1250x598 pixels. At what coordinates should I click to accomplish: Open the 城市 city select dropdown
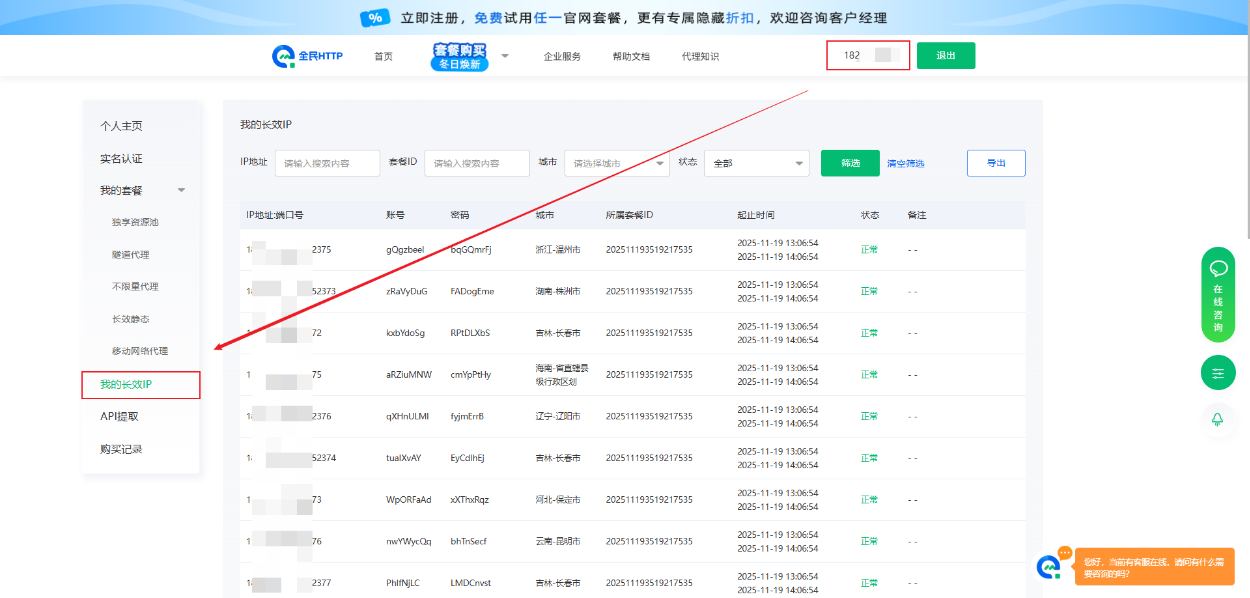(616, 163)
